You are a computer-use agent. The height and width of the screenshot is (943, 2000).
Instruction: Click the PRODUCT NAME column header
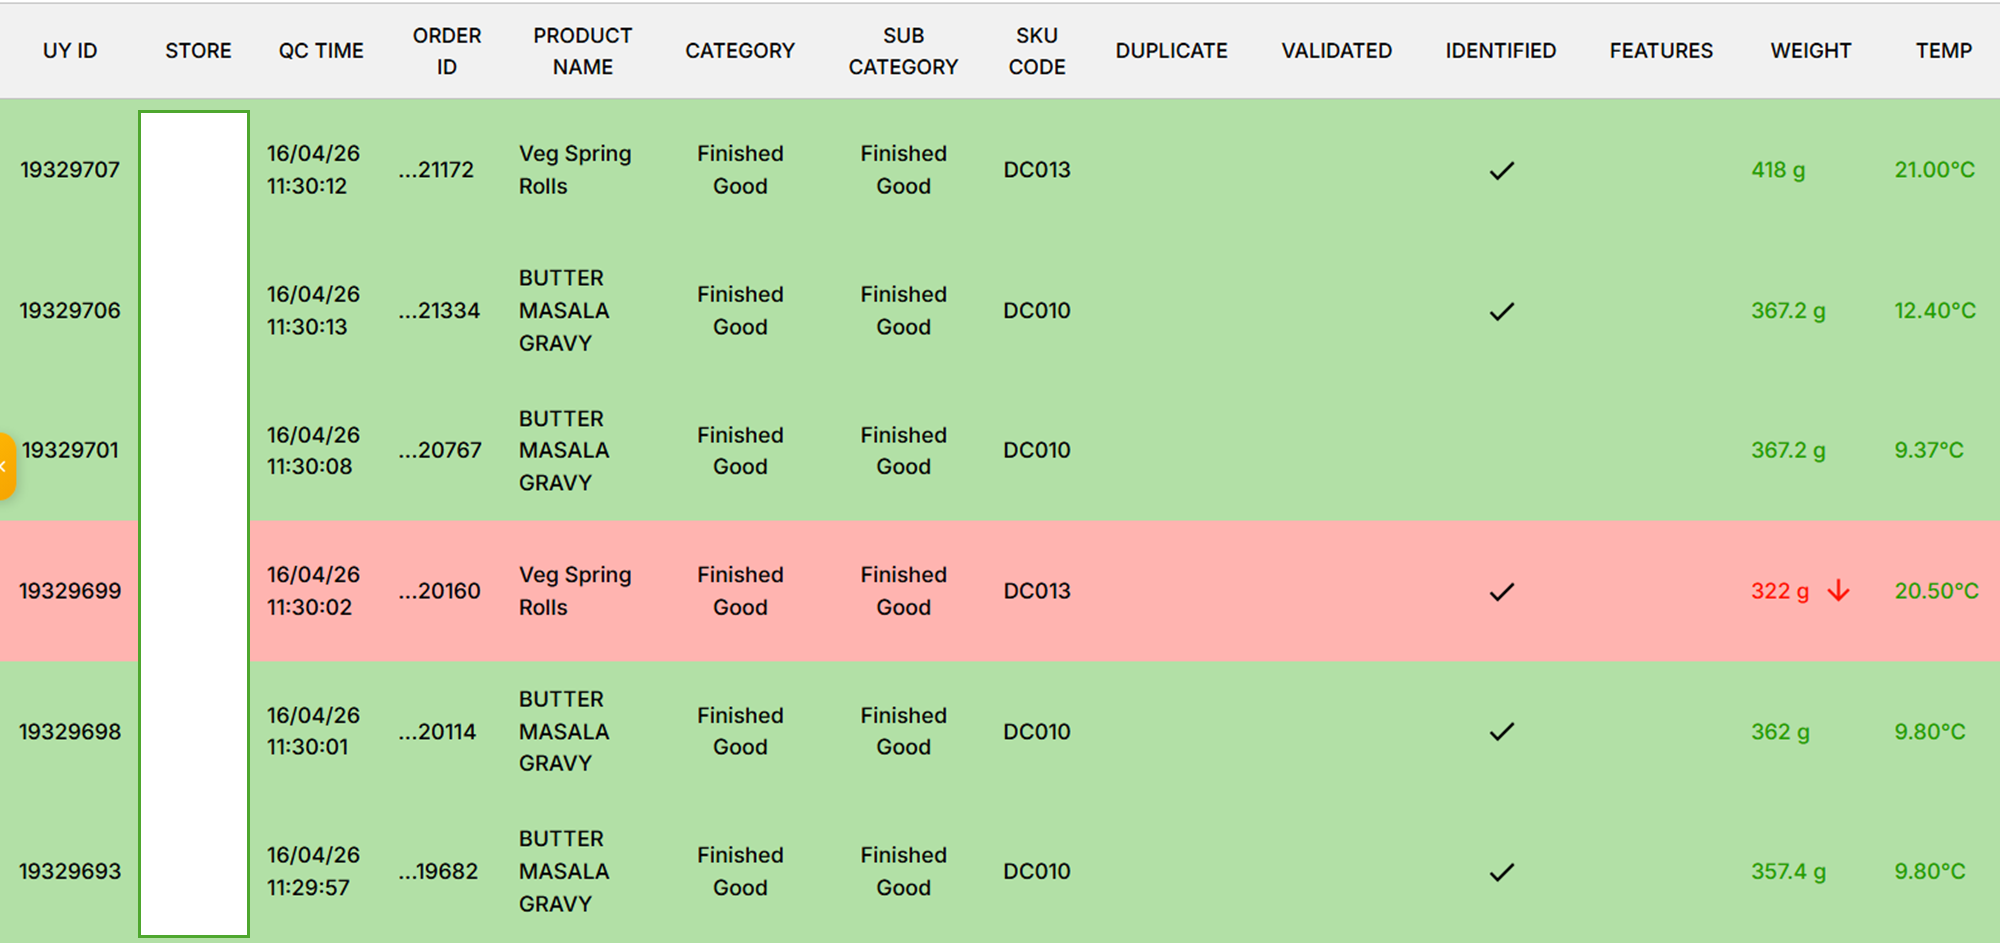582,51
